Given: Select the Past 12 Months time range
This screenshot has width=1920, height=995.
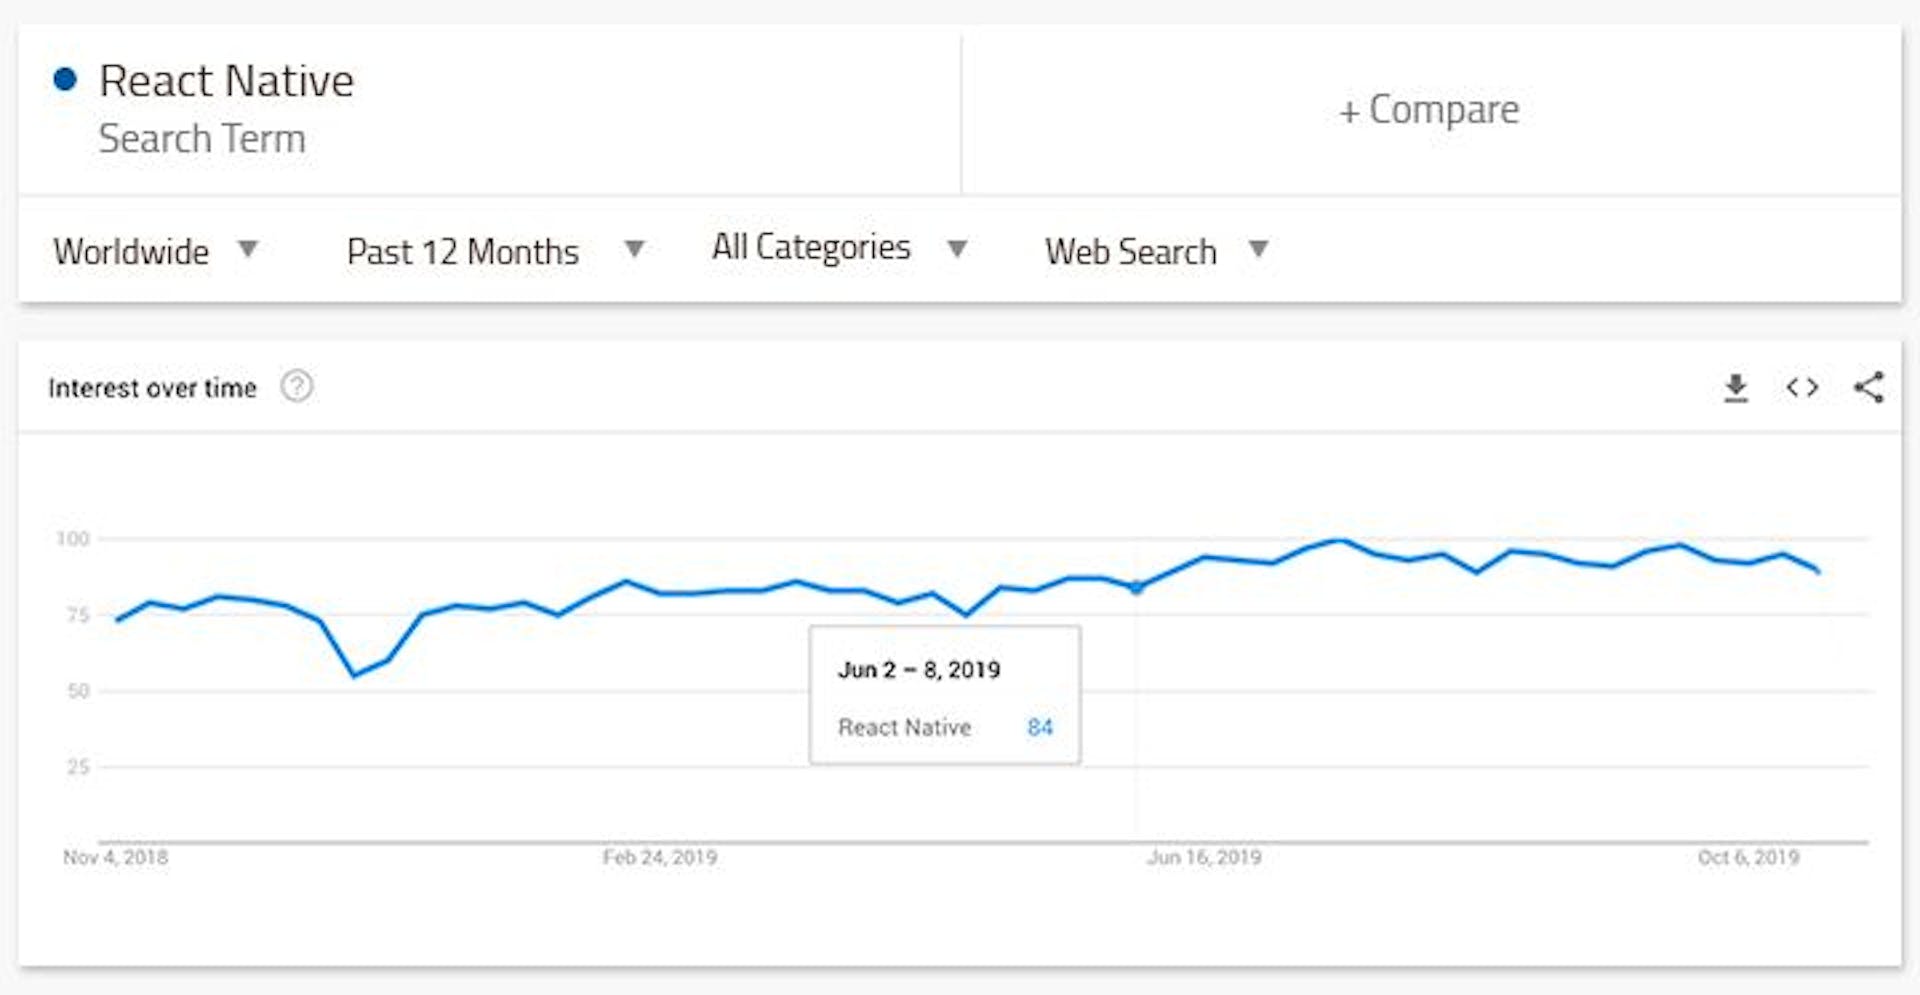Looking at the screenshot, I should tap(462, 251).
